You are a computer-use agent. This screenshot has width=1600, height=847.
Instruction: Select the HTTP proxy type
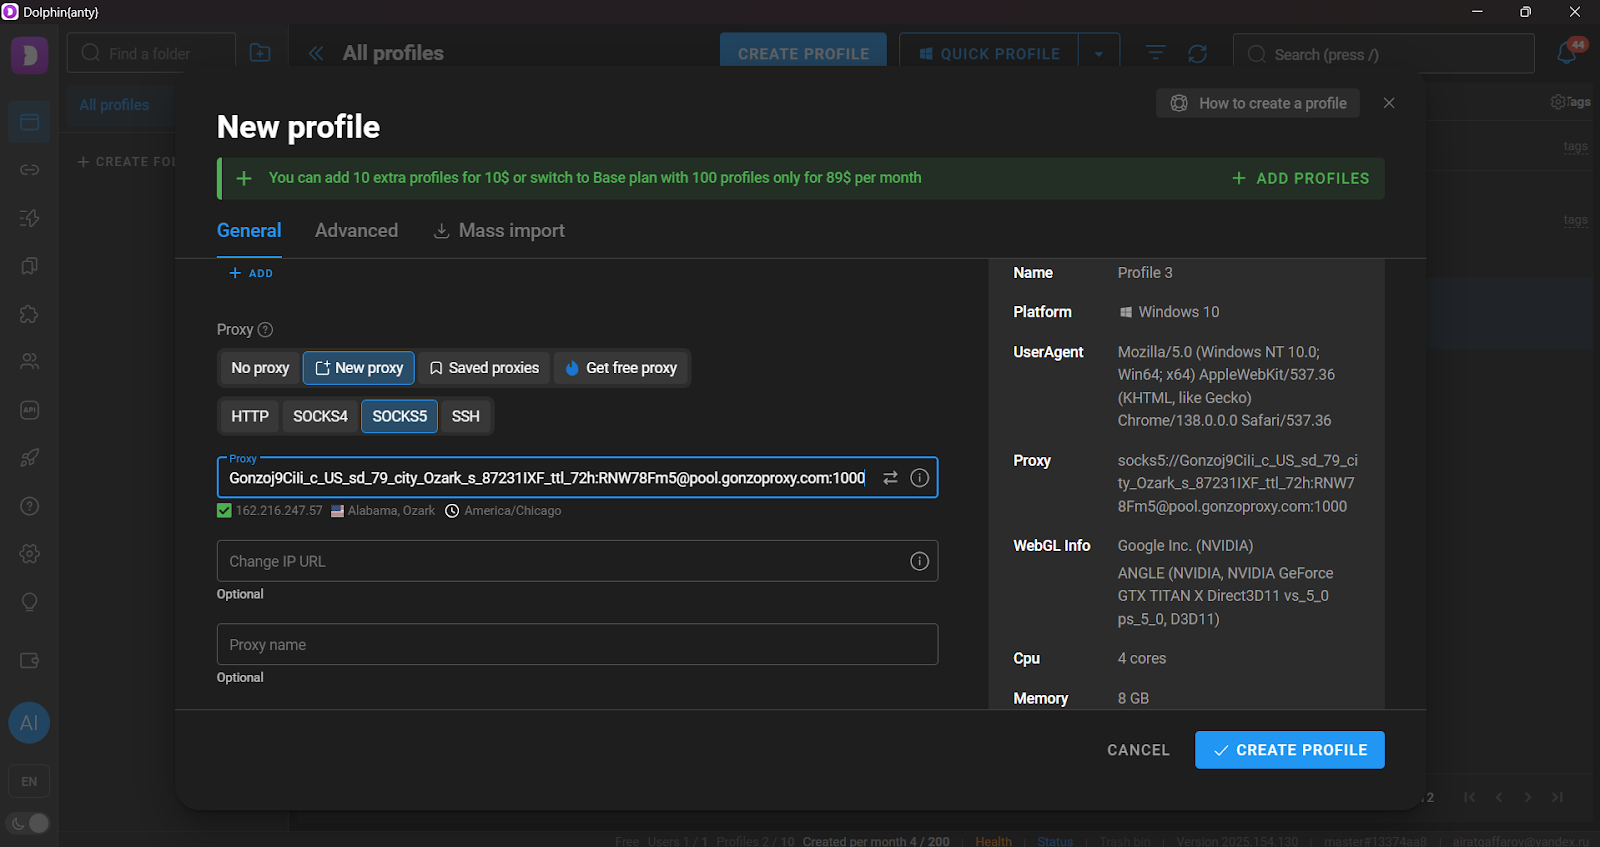click(250, 416)
